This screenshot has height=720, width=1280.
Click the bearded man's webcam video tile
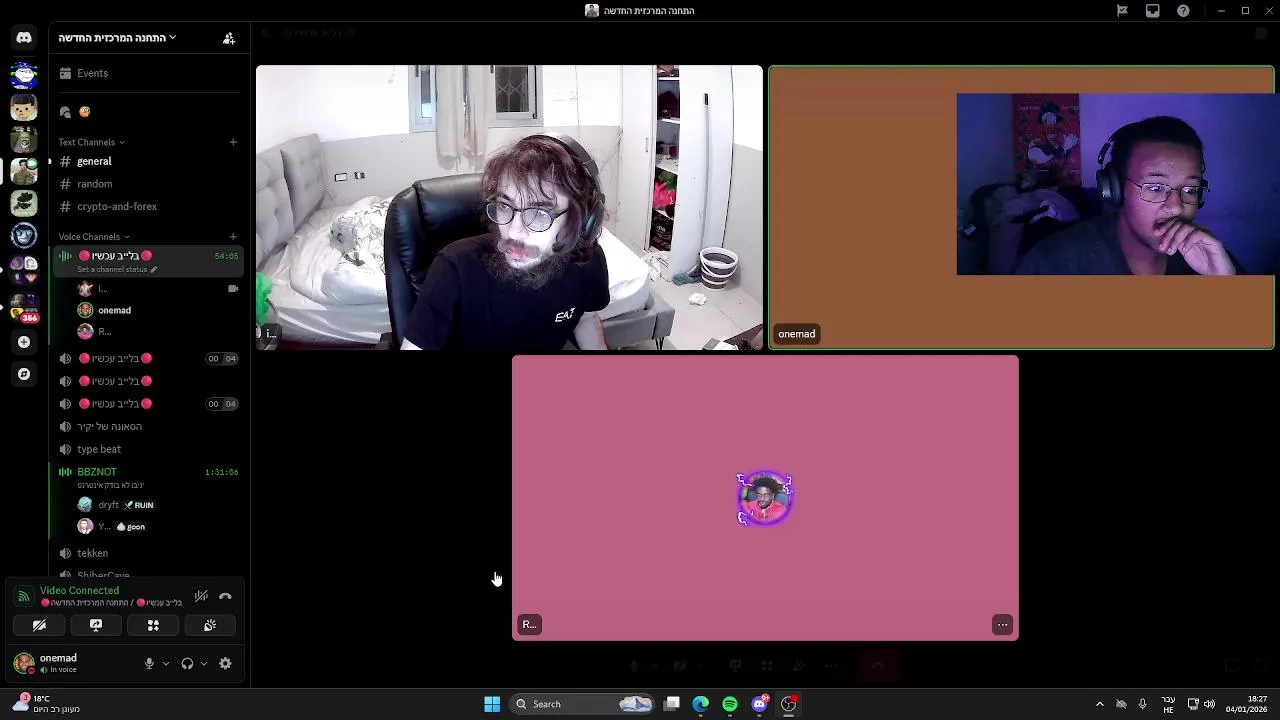click(x=509, y=208)
